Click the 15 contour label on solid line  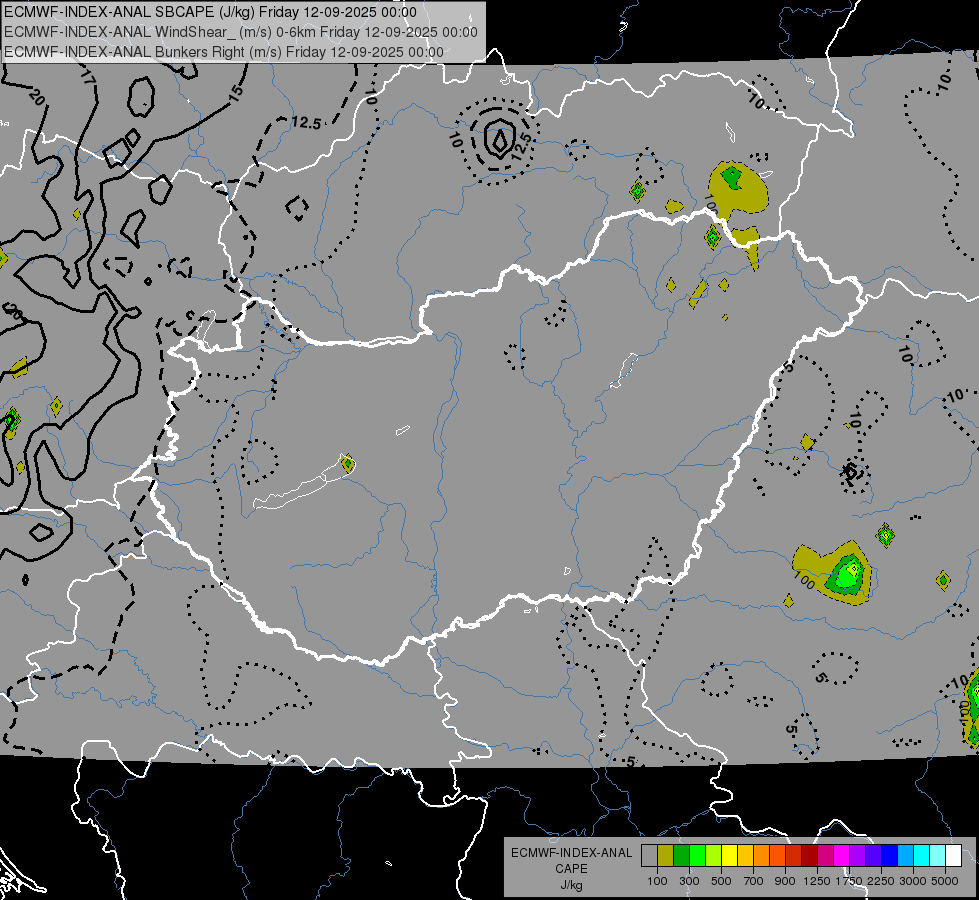pyautogui.click(x=235, y=92)
